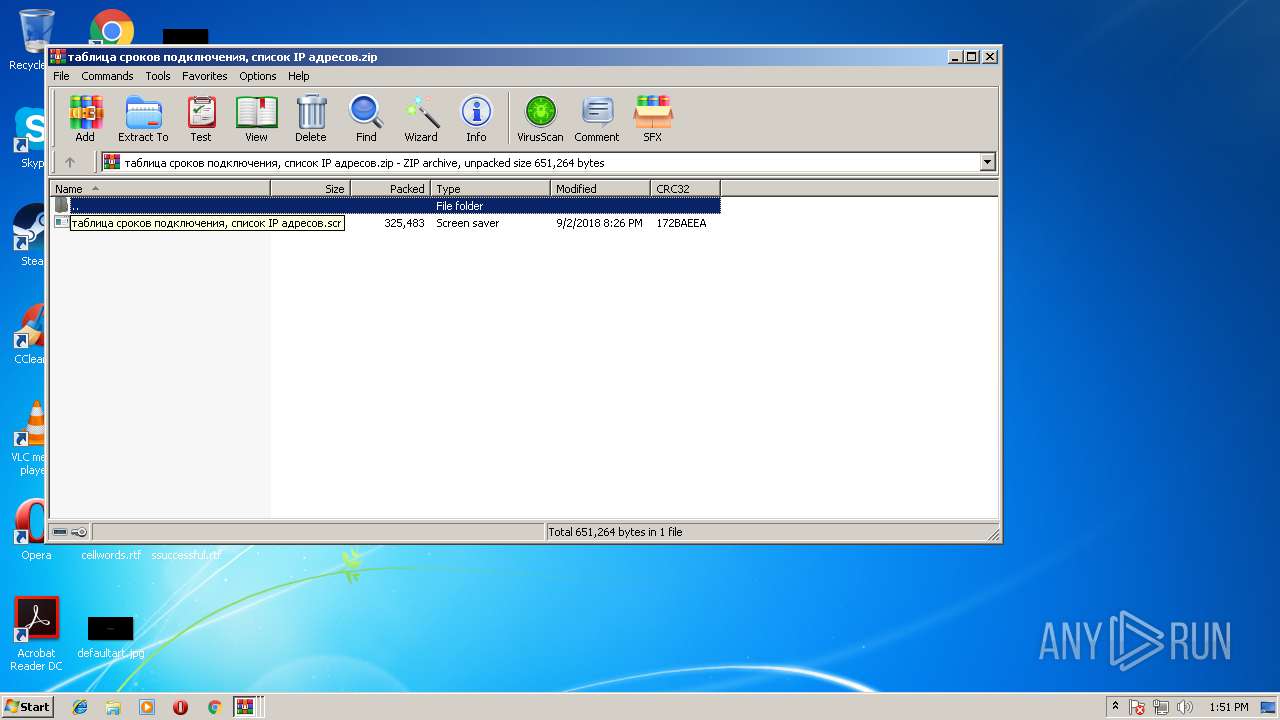Screen dimensions: 1280x720
Task: Click the Delete trash can icon
Action: pyautogui.click(x=311, y=119)
